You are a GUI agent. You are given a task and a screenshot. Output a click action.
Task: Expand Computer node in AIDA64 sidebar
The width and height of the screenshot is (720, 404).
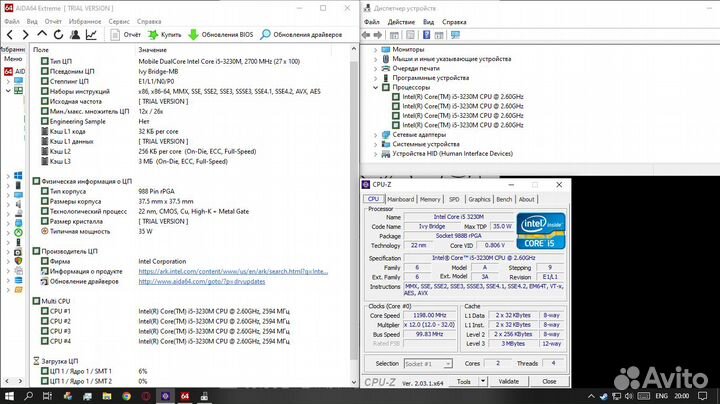(x=8, y=81)
